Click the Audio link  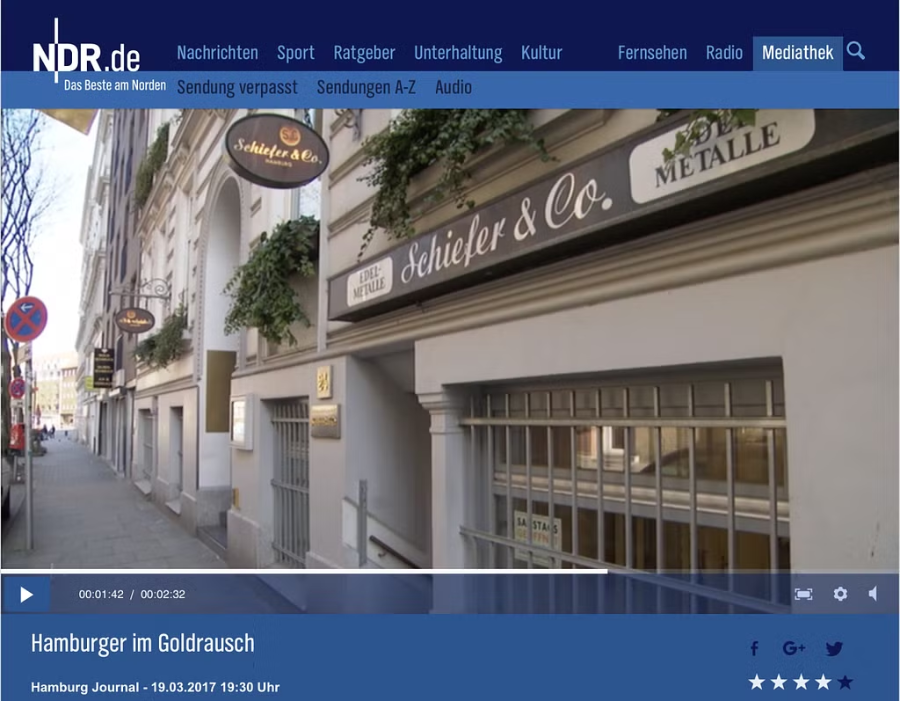[x=453, y=87]
